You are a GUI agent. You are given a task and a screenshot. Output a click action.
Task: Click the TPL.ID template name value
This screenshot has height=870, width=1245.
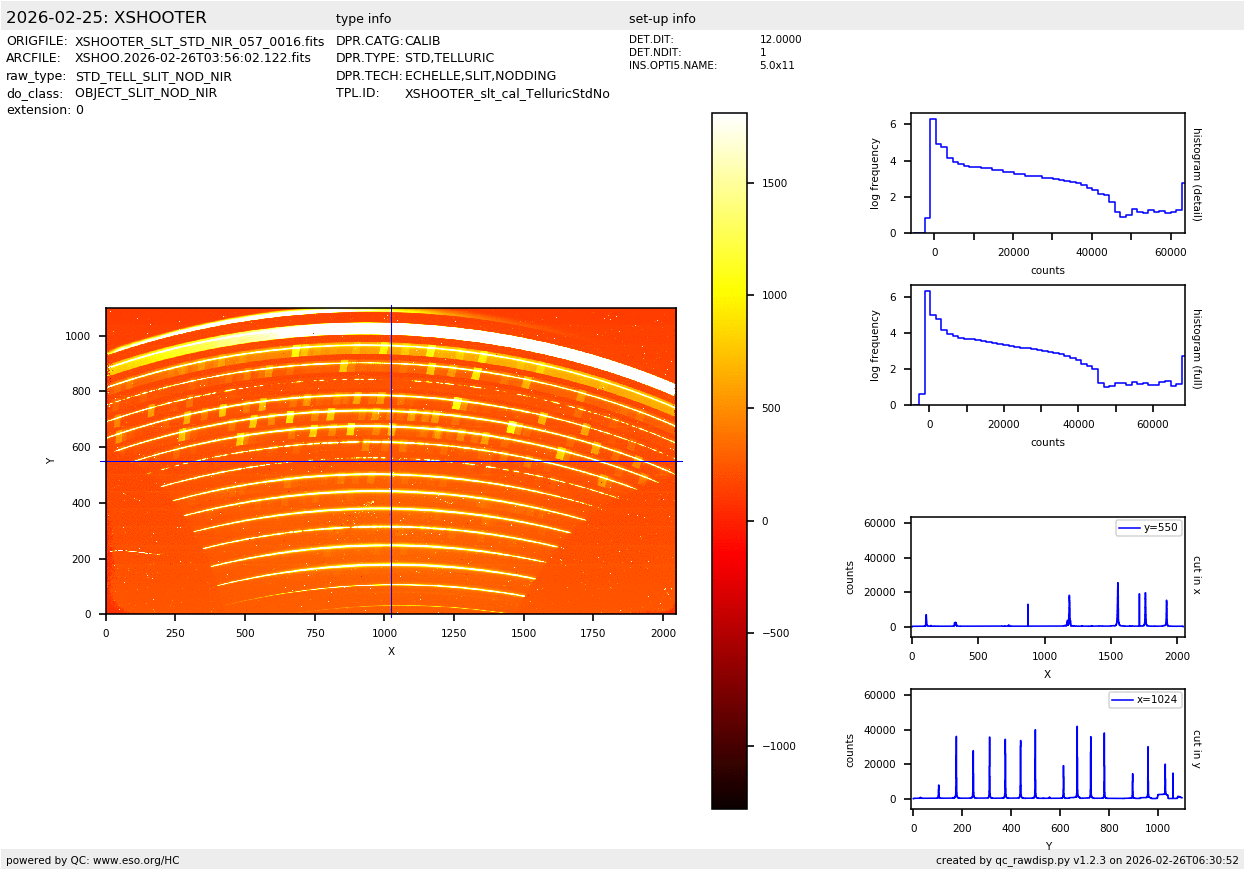coord(507,94)
